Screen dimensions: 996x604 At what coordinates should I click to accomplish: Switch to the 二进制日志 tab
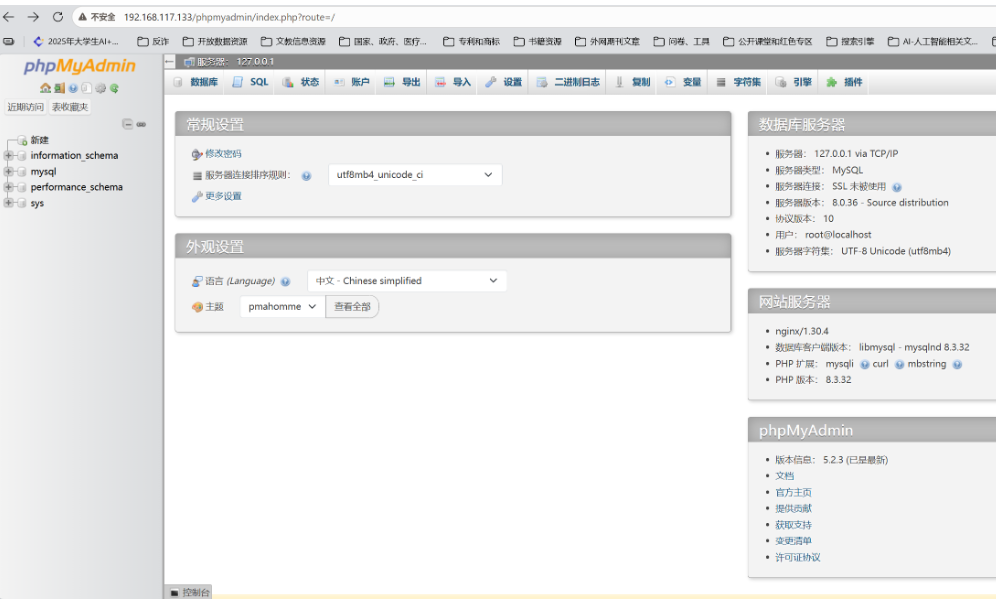coord(569,82)
